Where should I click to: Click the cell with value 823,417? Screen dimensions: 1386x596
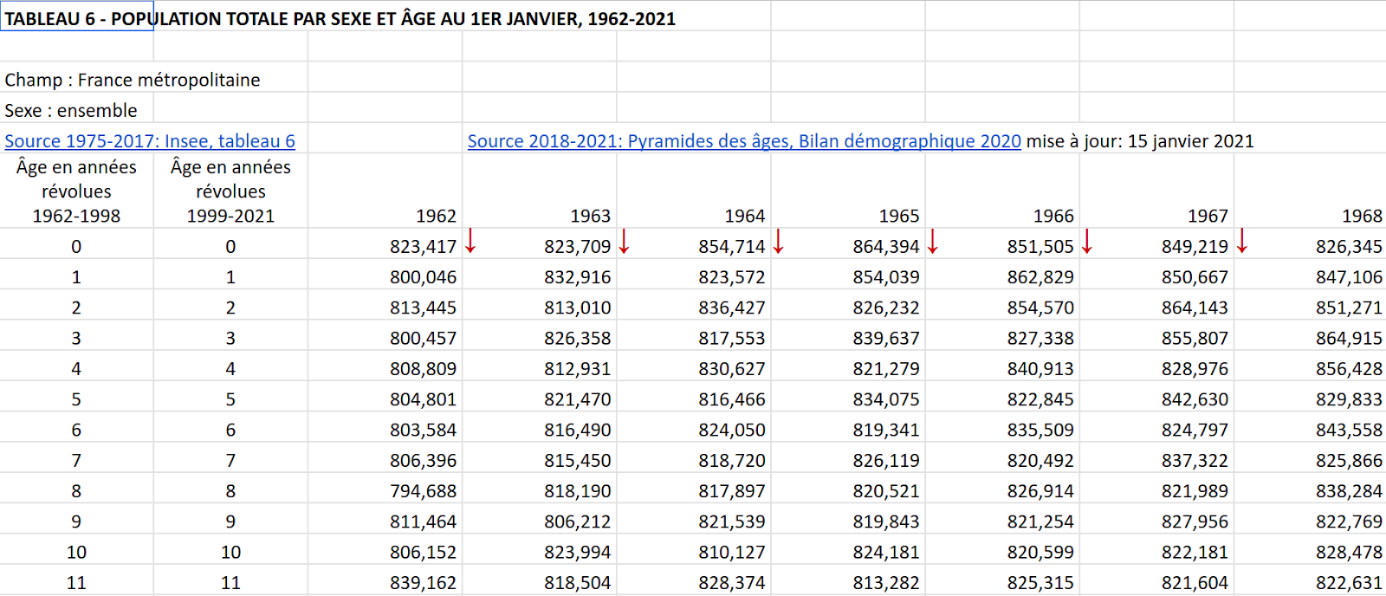pos(385,246)
